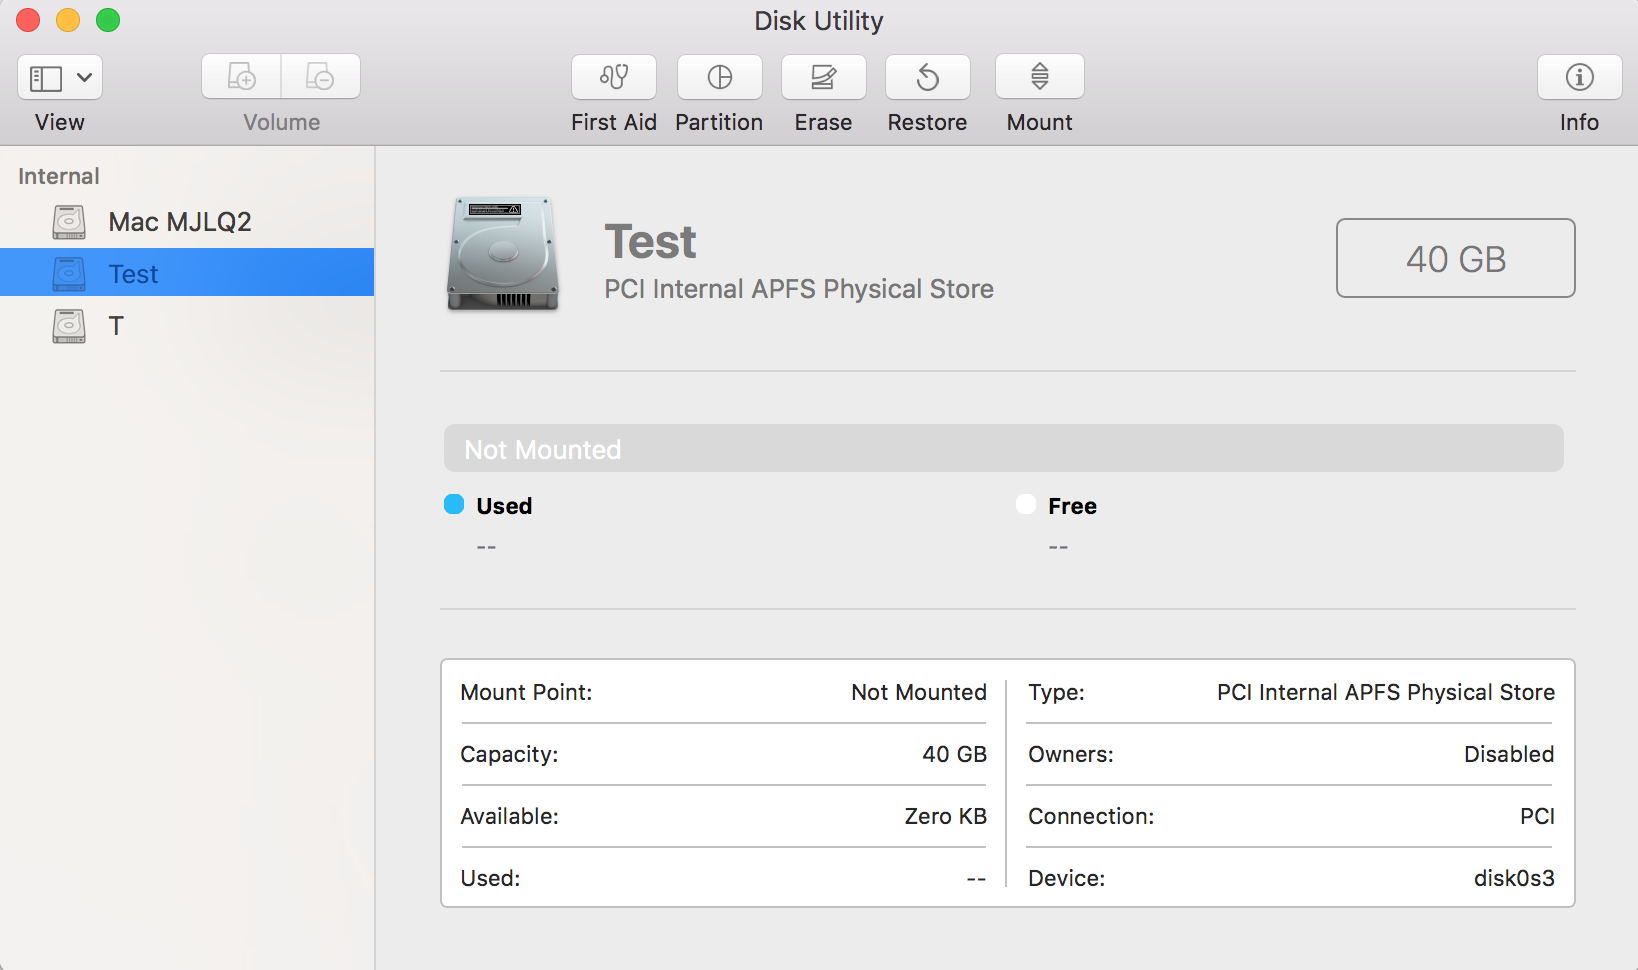Click the blue Used color indicator
Image resolution: width=1638 pixels, height=970 pixels.
pyautogui.click(x=454, y=505)
